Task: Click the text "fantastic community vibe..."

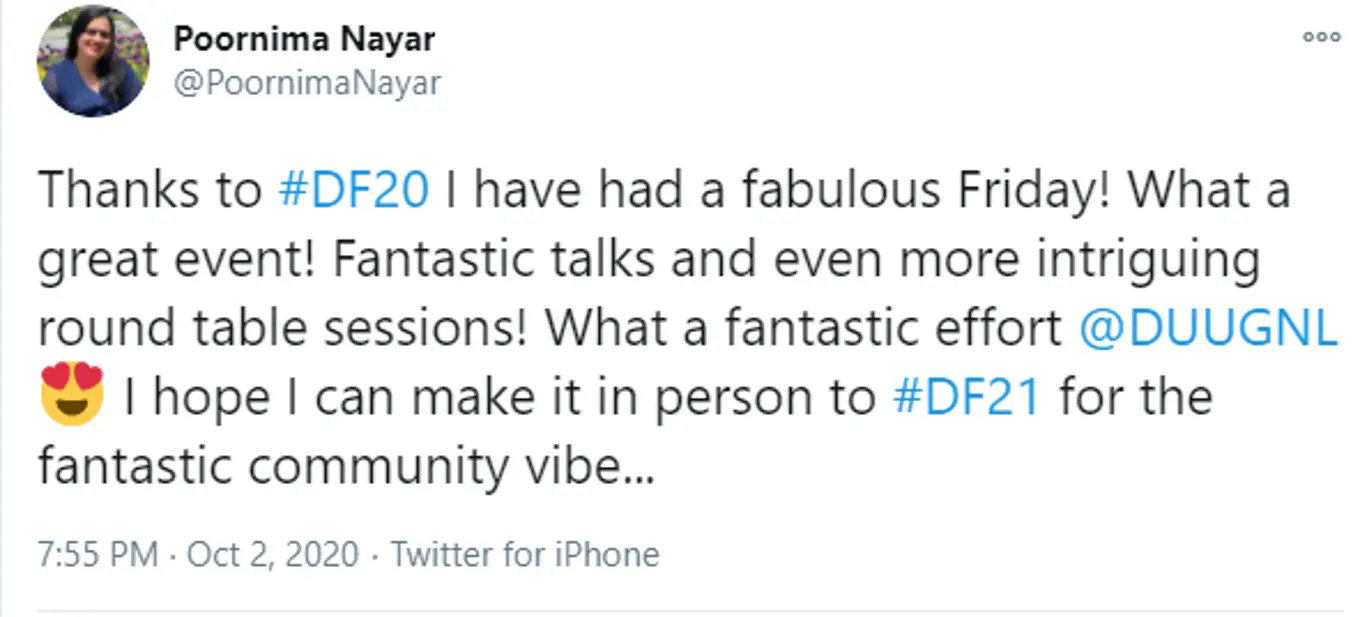Action: point(345,466)
